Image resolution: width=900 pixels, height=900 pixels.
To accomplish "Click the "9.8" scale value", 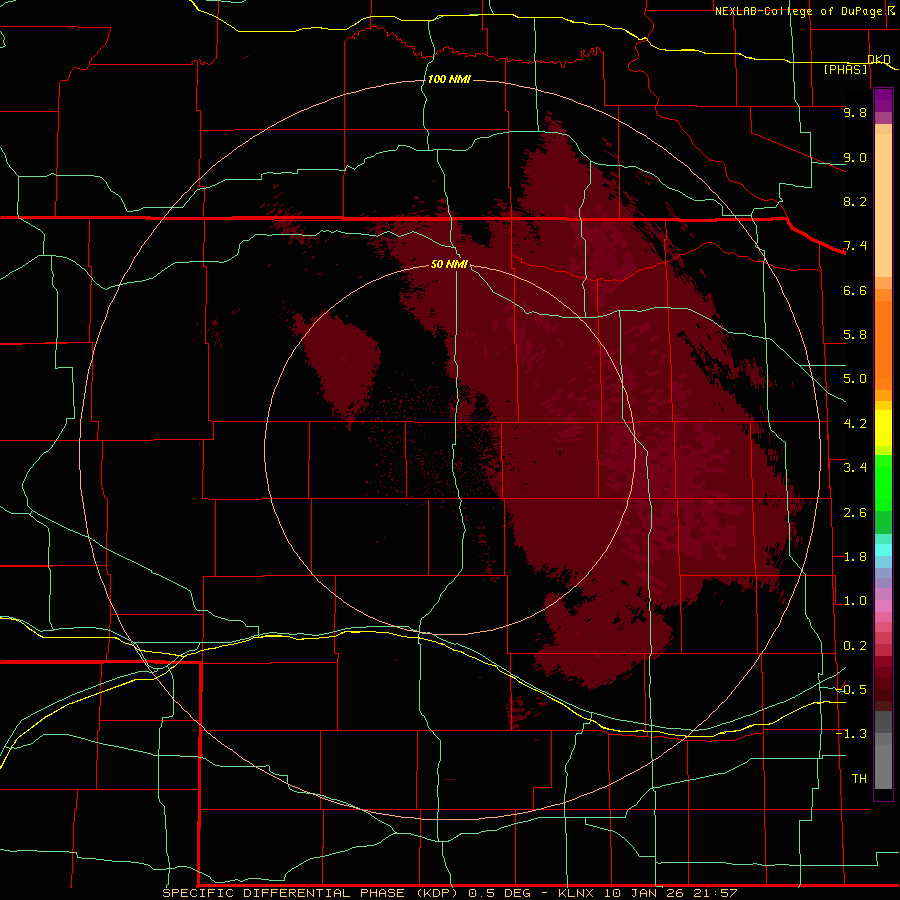I will (855, 112).
